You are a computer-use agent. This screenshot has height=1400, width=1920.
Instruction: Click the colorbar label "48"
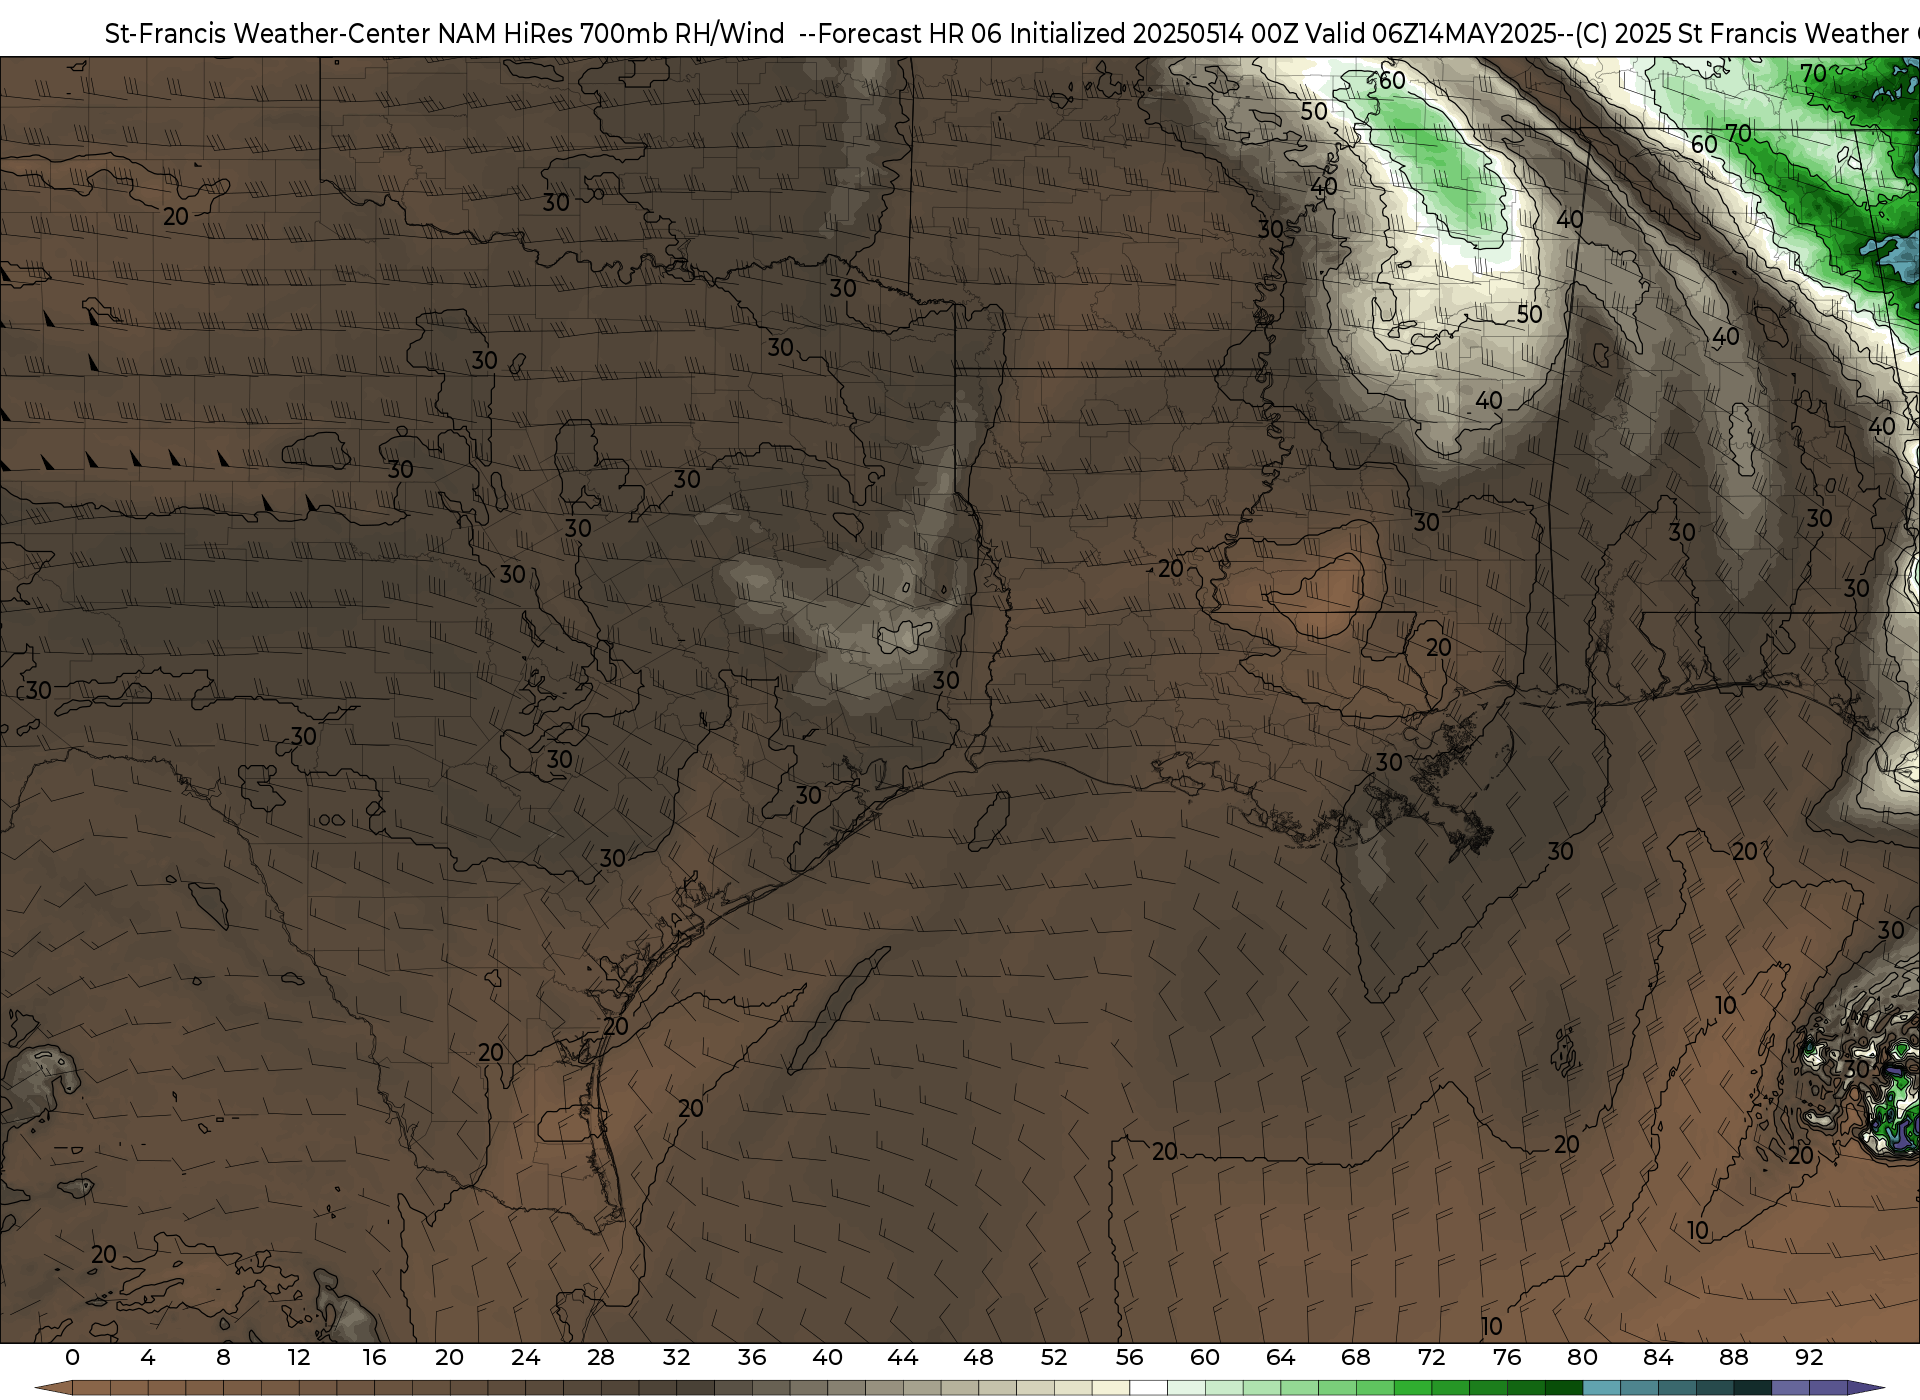(x=978, y=1358)
